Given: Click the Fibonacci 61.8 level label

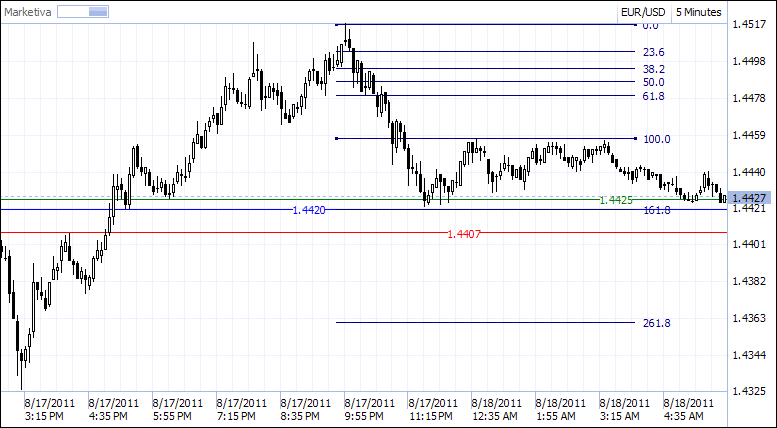Looking at the screenshot, I should (x=654, y=97).
